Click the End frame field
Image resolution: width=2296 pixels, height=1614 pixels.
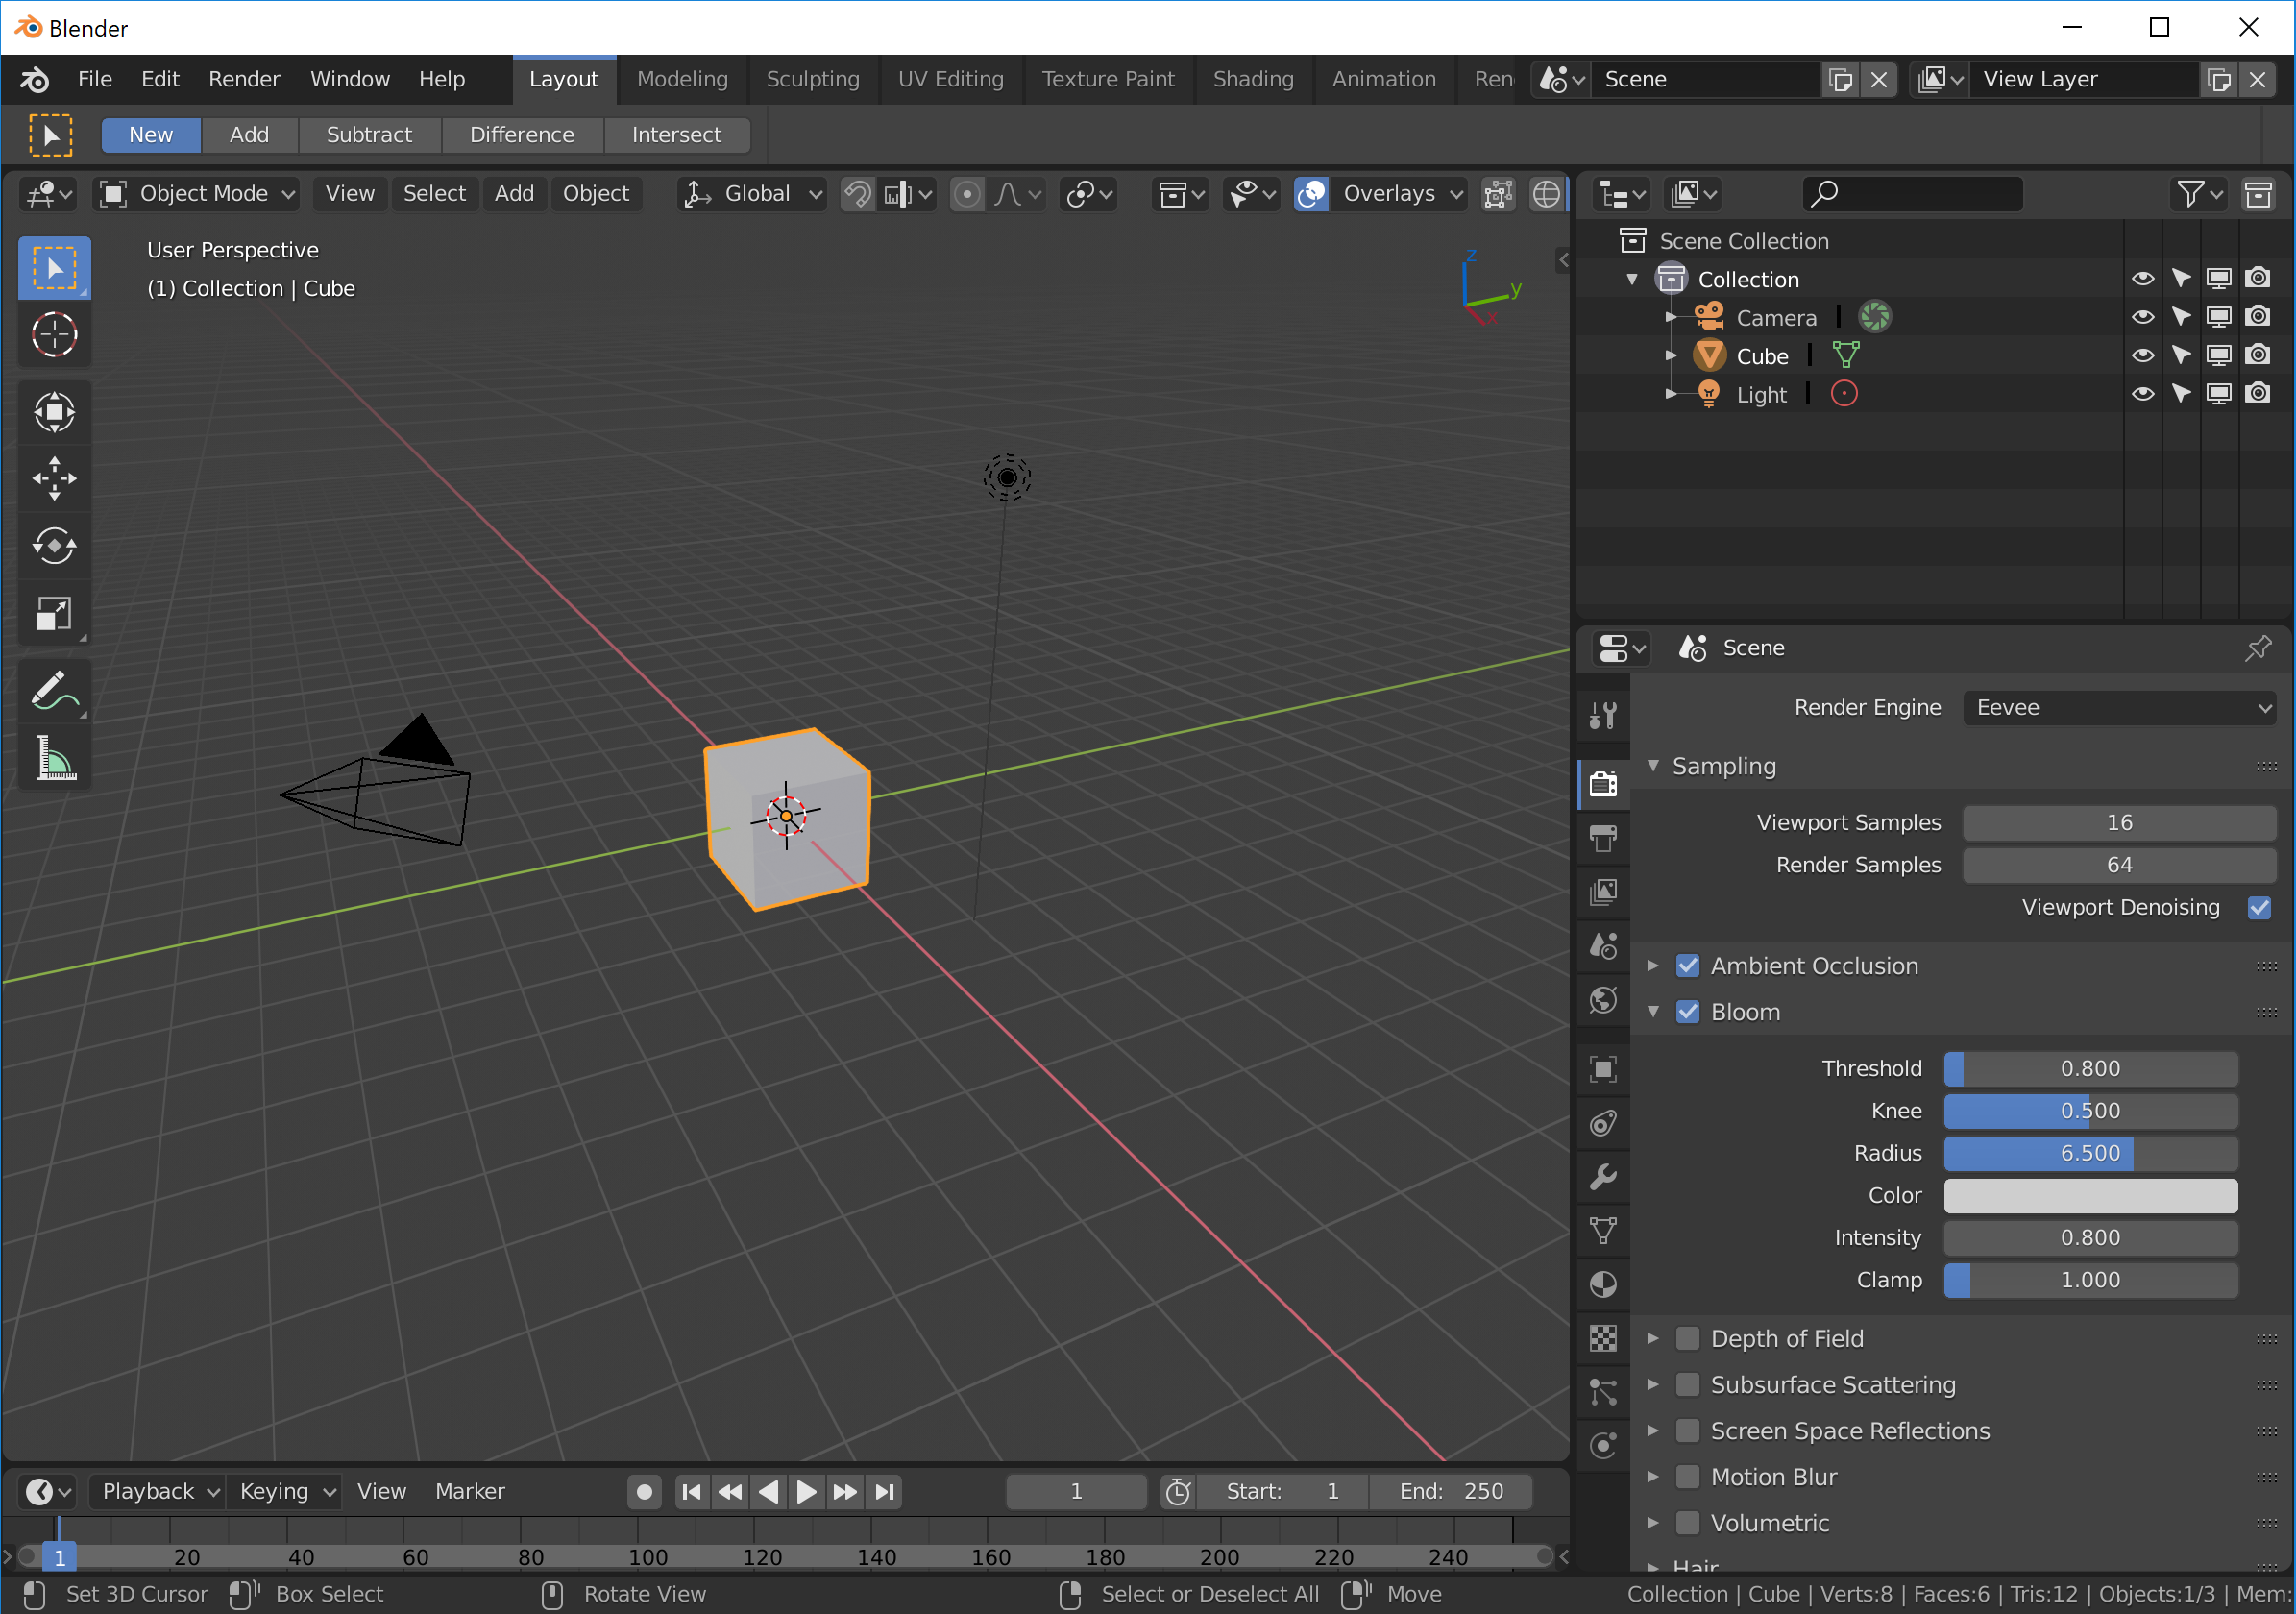(1451, 1491)
